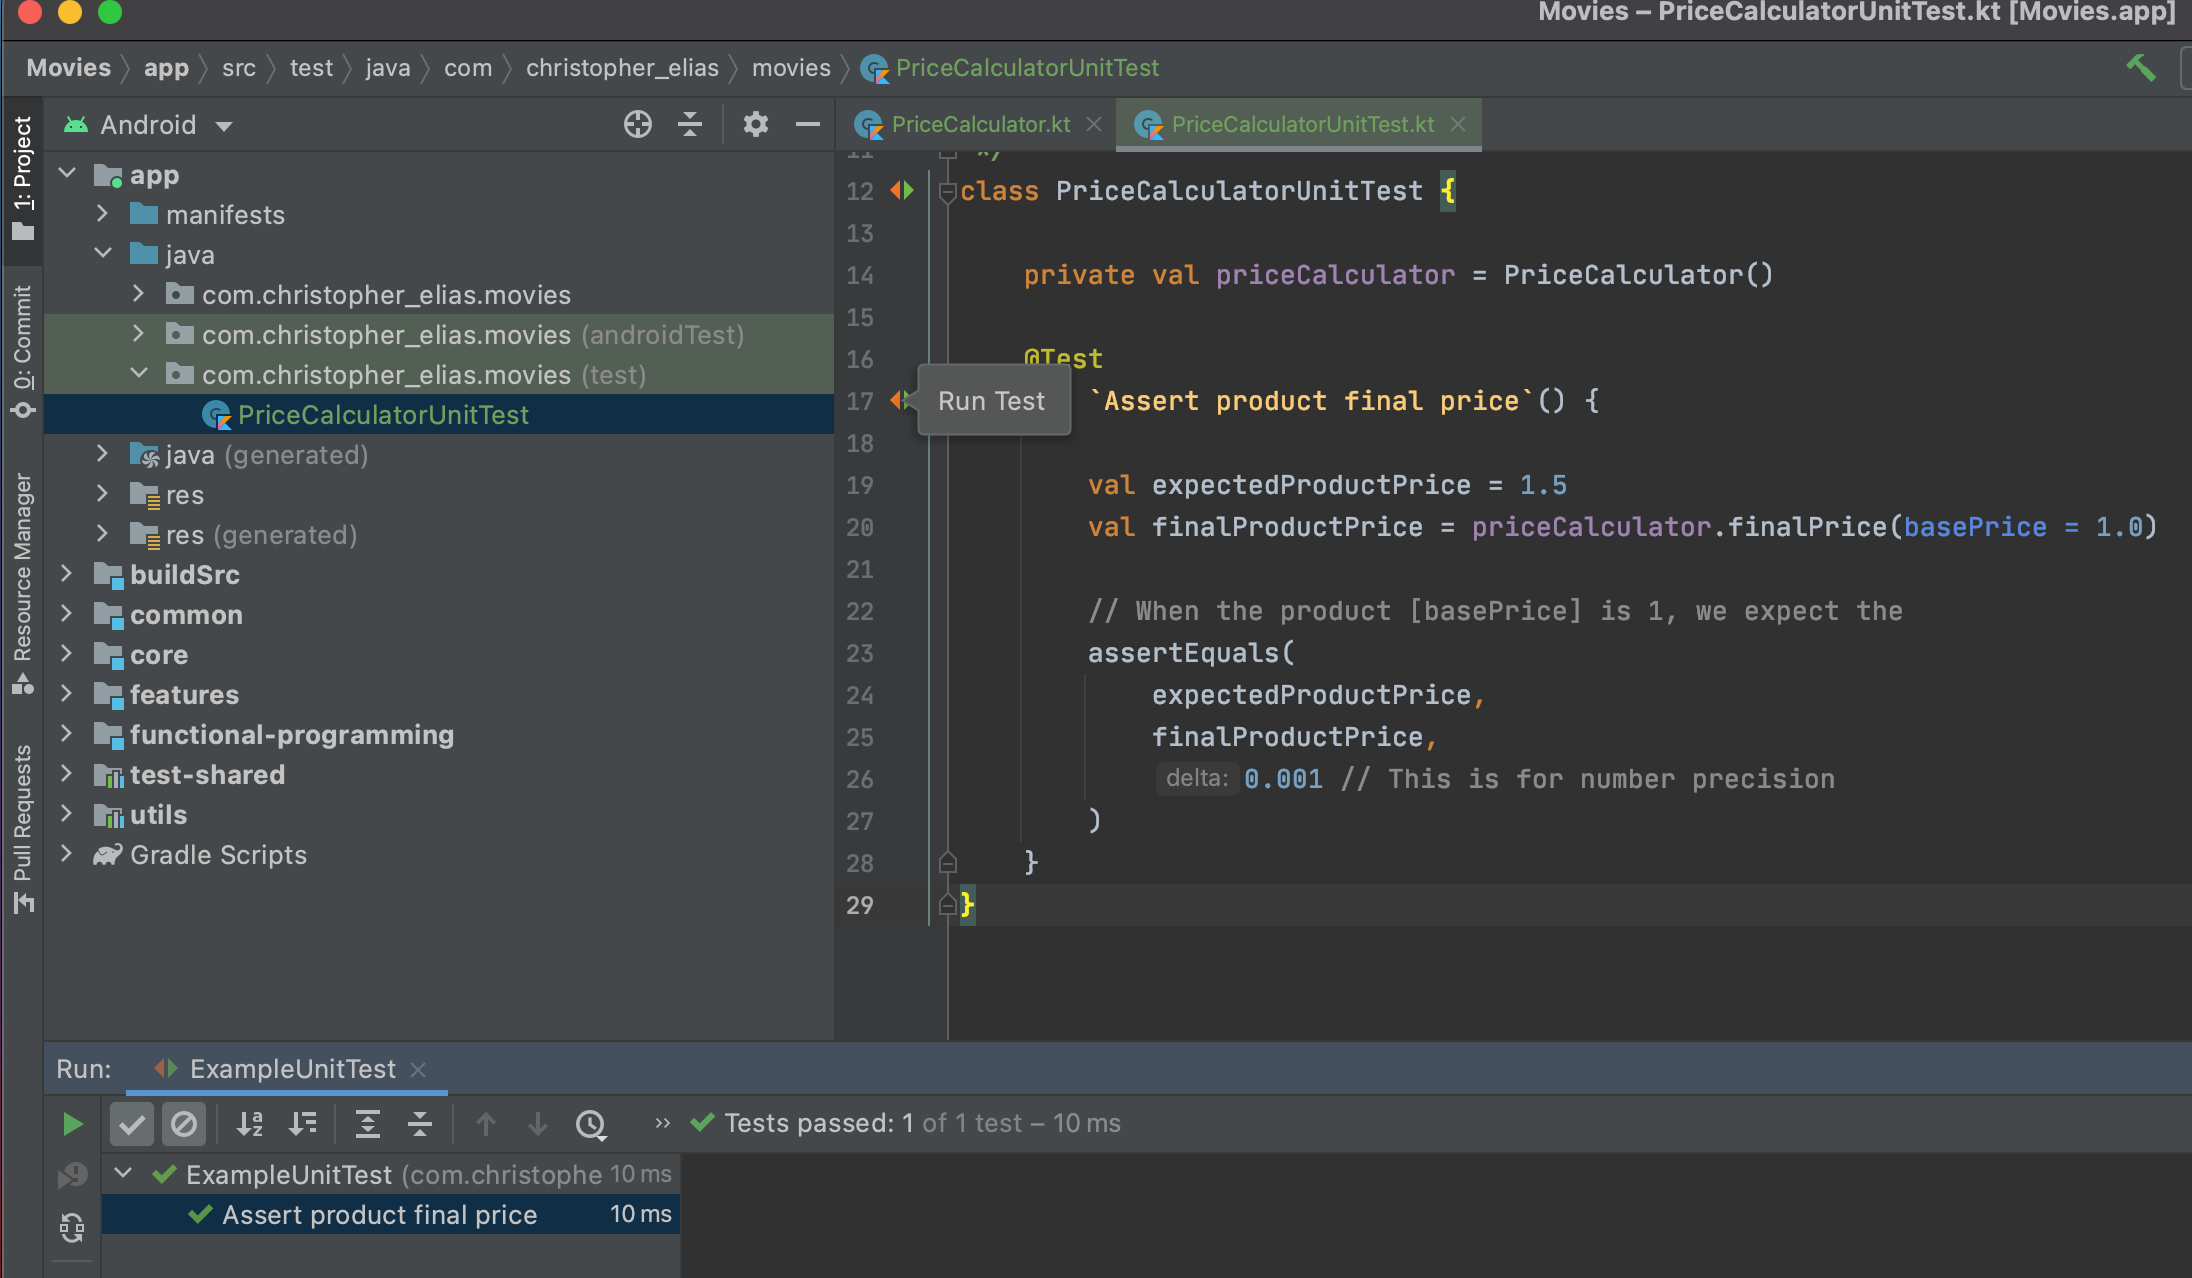Click the Sort Alphabetically icon in Run panel
This screenshot has height=1278, width=2192.
[250, 1124]
